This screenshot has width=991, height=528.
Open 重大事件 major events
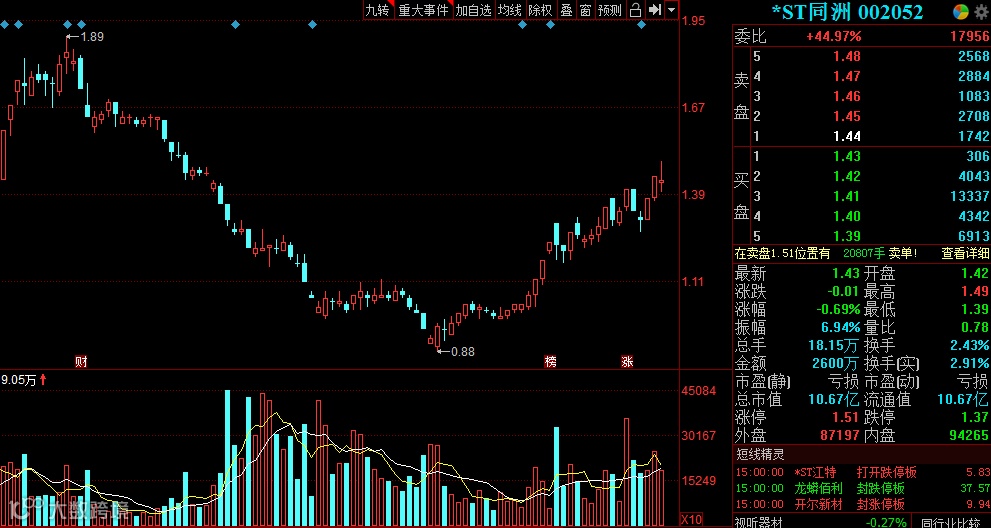(423, 10)
